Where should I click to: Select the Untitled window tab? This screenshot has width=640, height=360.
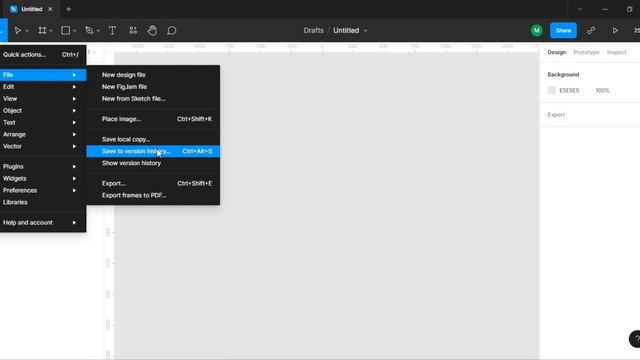click(x=31, y=9)
